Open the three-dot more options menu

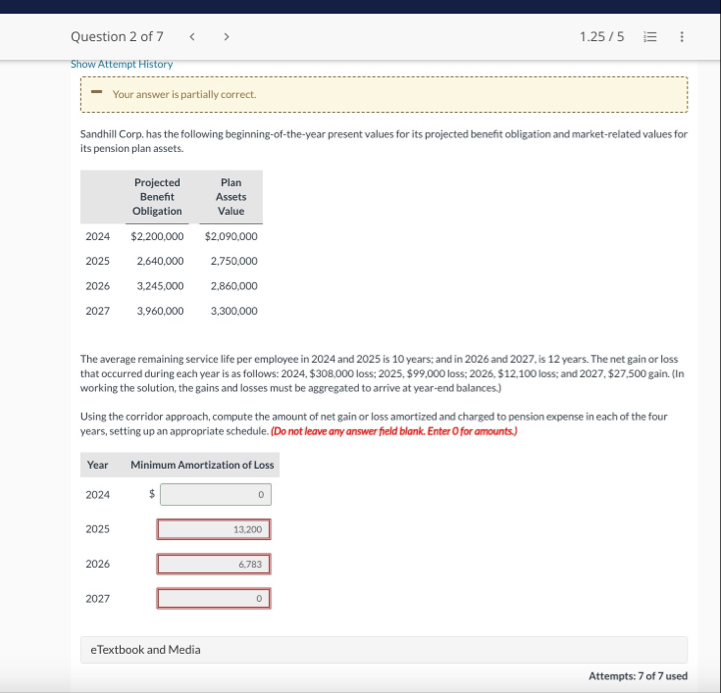coord(681,36)
